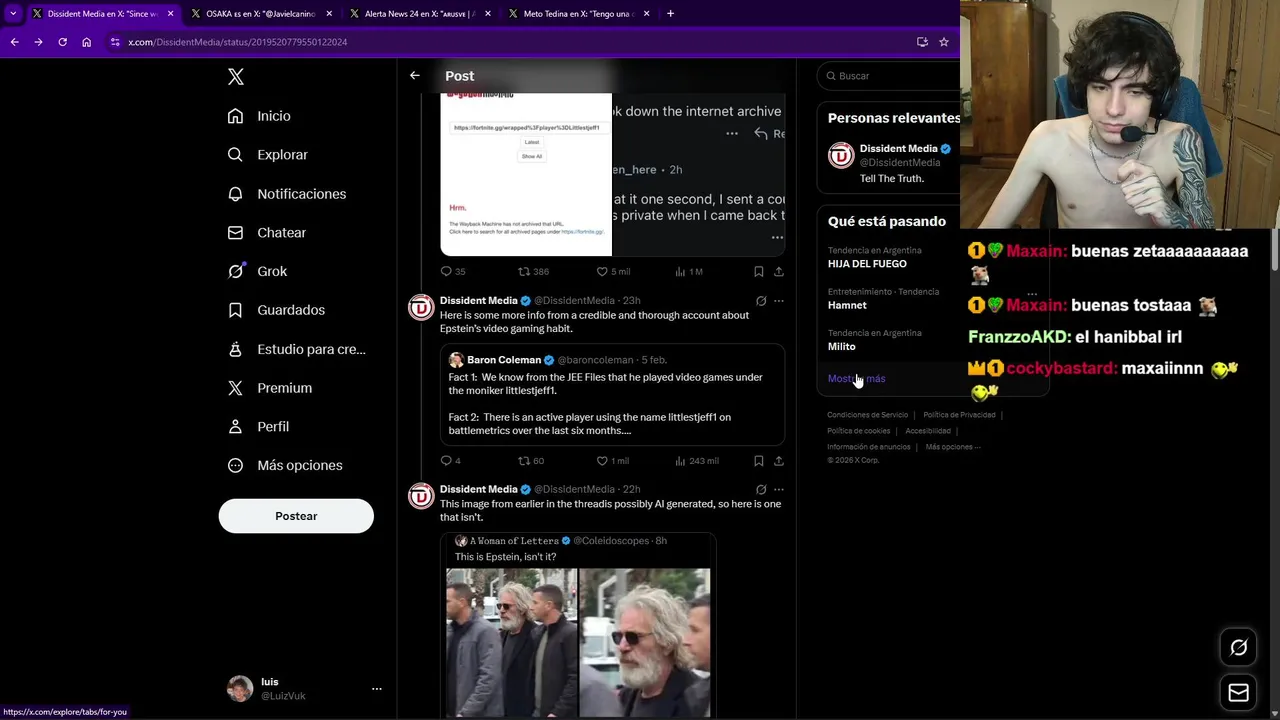The width and height of the screenshot is (1280, 720).
Task: Click back arrow next to Post
Action: (414, 75)
